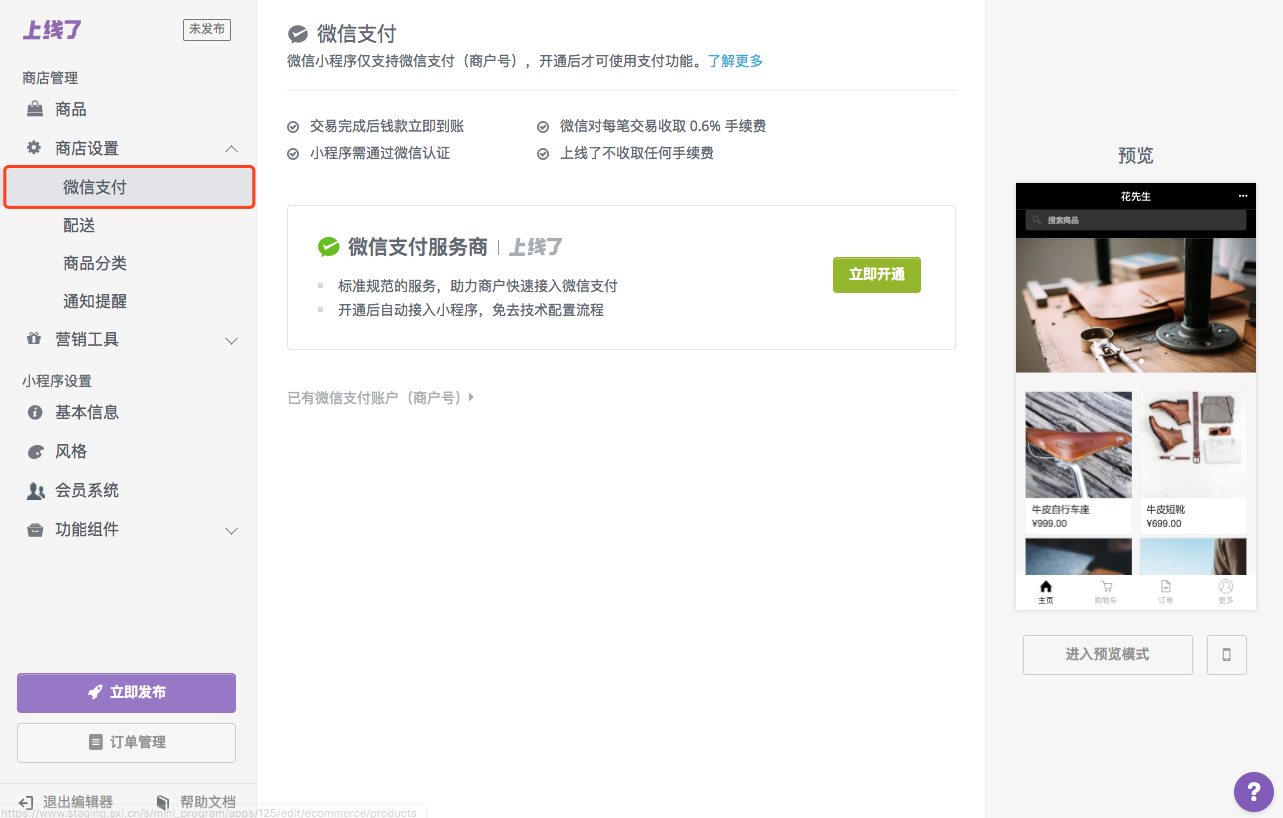Click the text 交易完成后钱款立即到账
The image size is (1283, 818).
pos(387,126)
